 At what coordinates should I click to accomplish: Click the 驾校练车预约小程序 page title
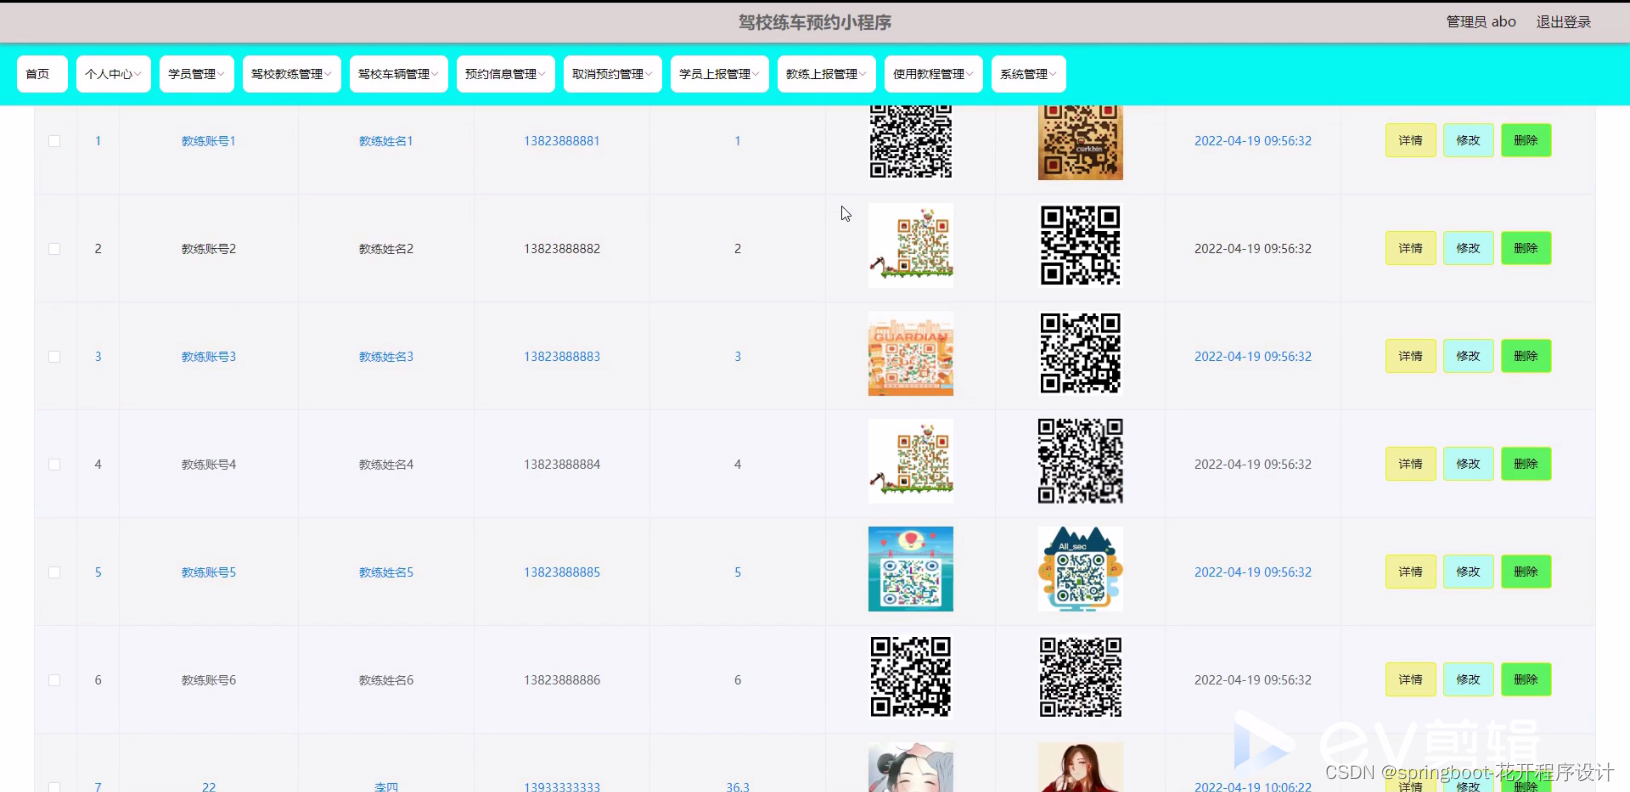815,22
